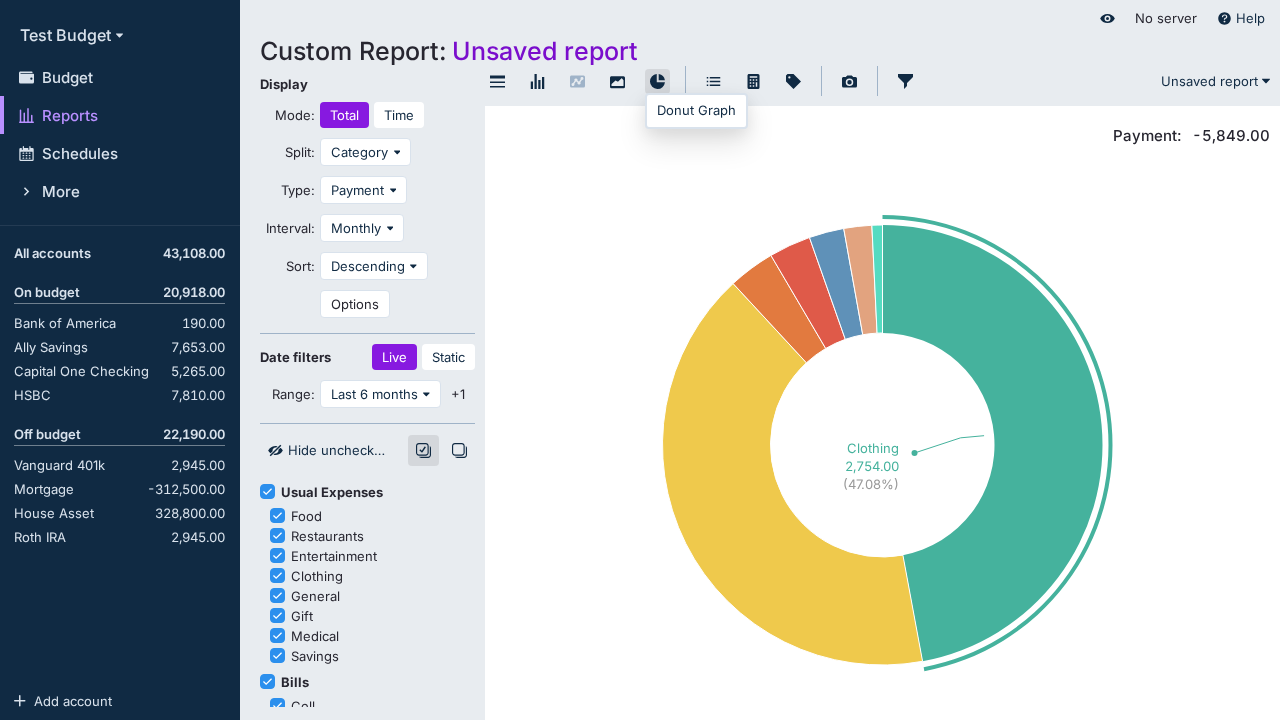Toggle privacy mode eye icon
This screenshot has width=1280, height=720.
pos(1107,19)
